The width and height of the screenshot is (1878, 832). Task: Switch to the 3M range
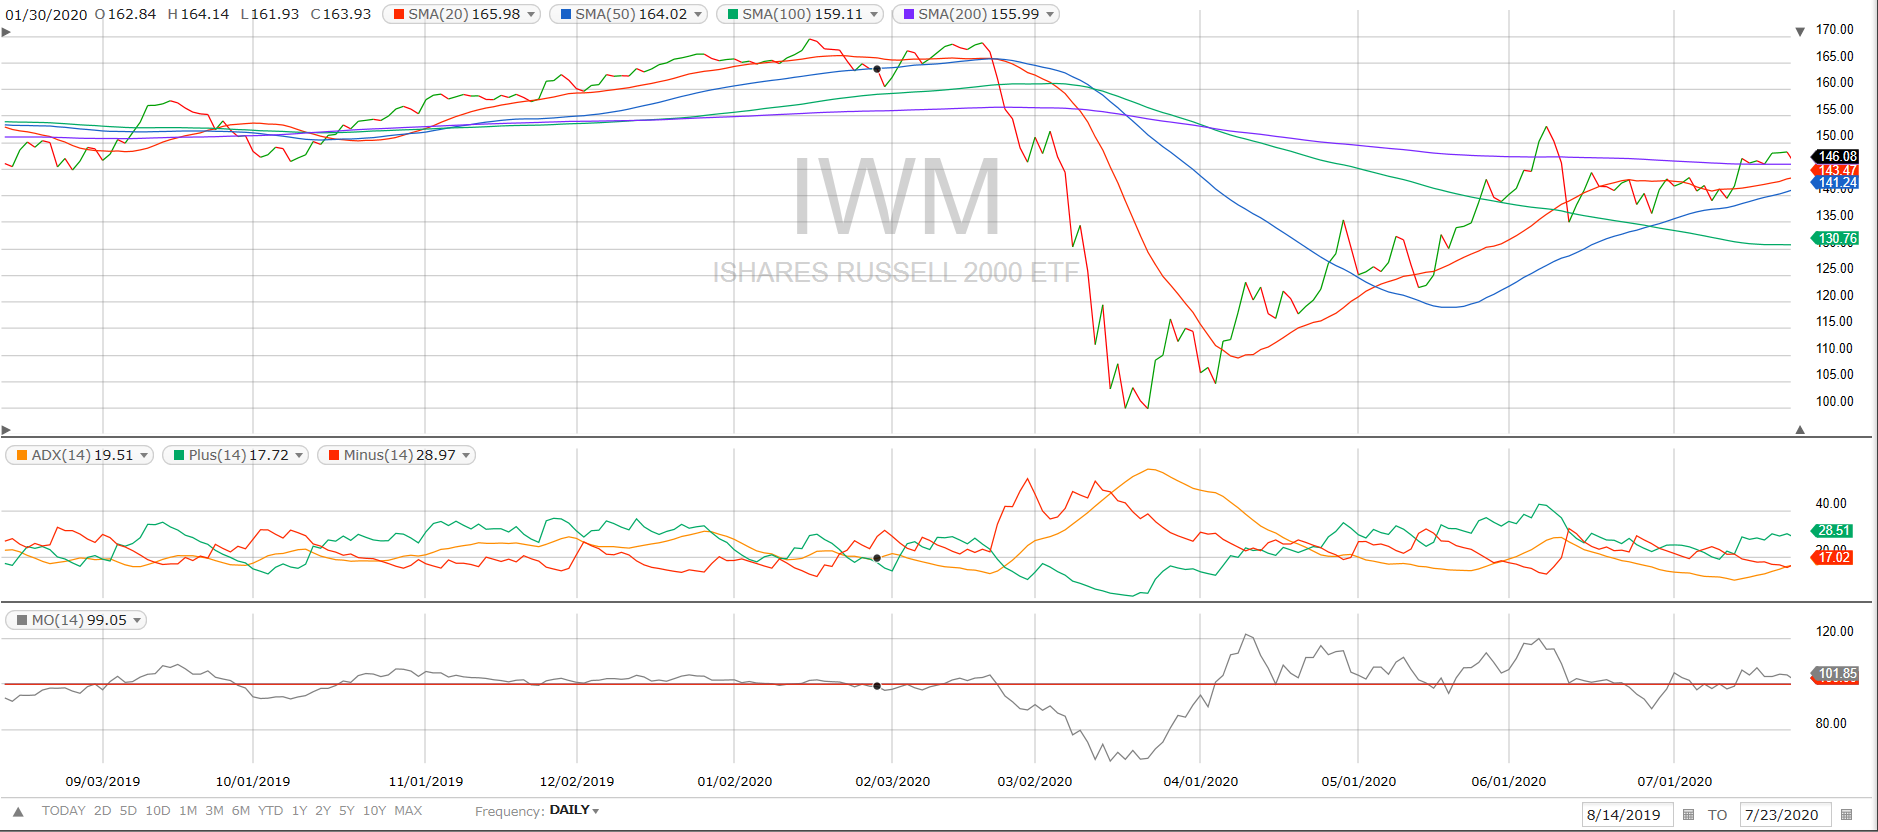click(215, 811)
